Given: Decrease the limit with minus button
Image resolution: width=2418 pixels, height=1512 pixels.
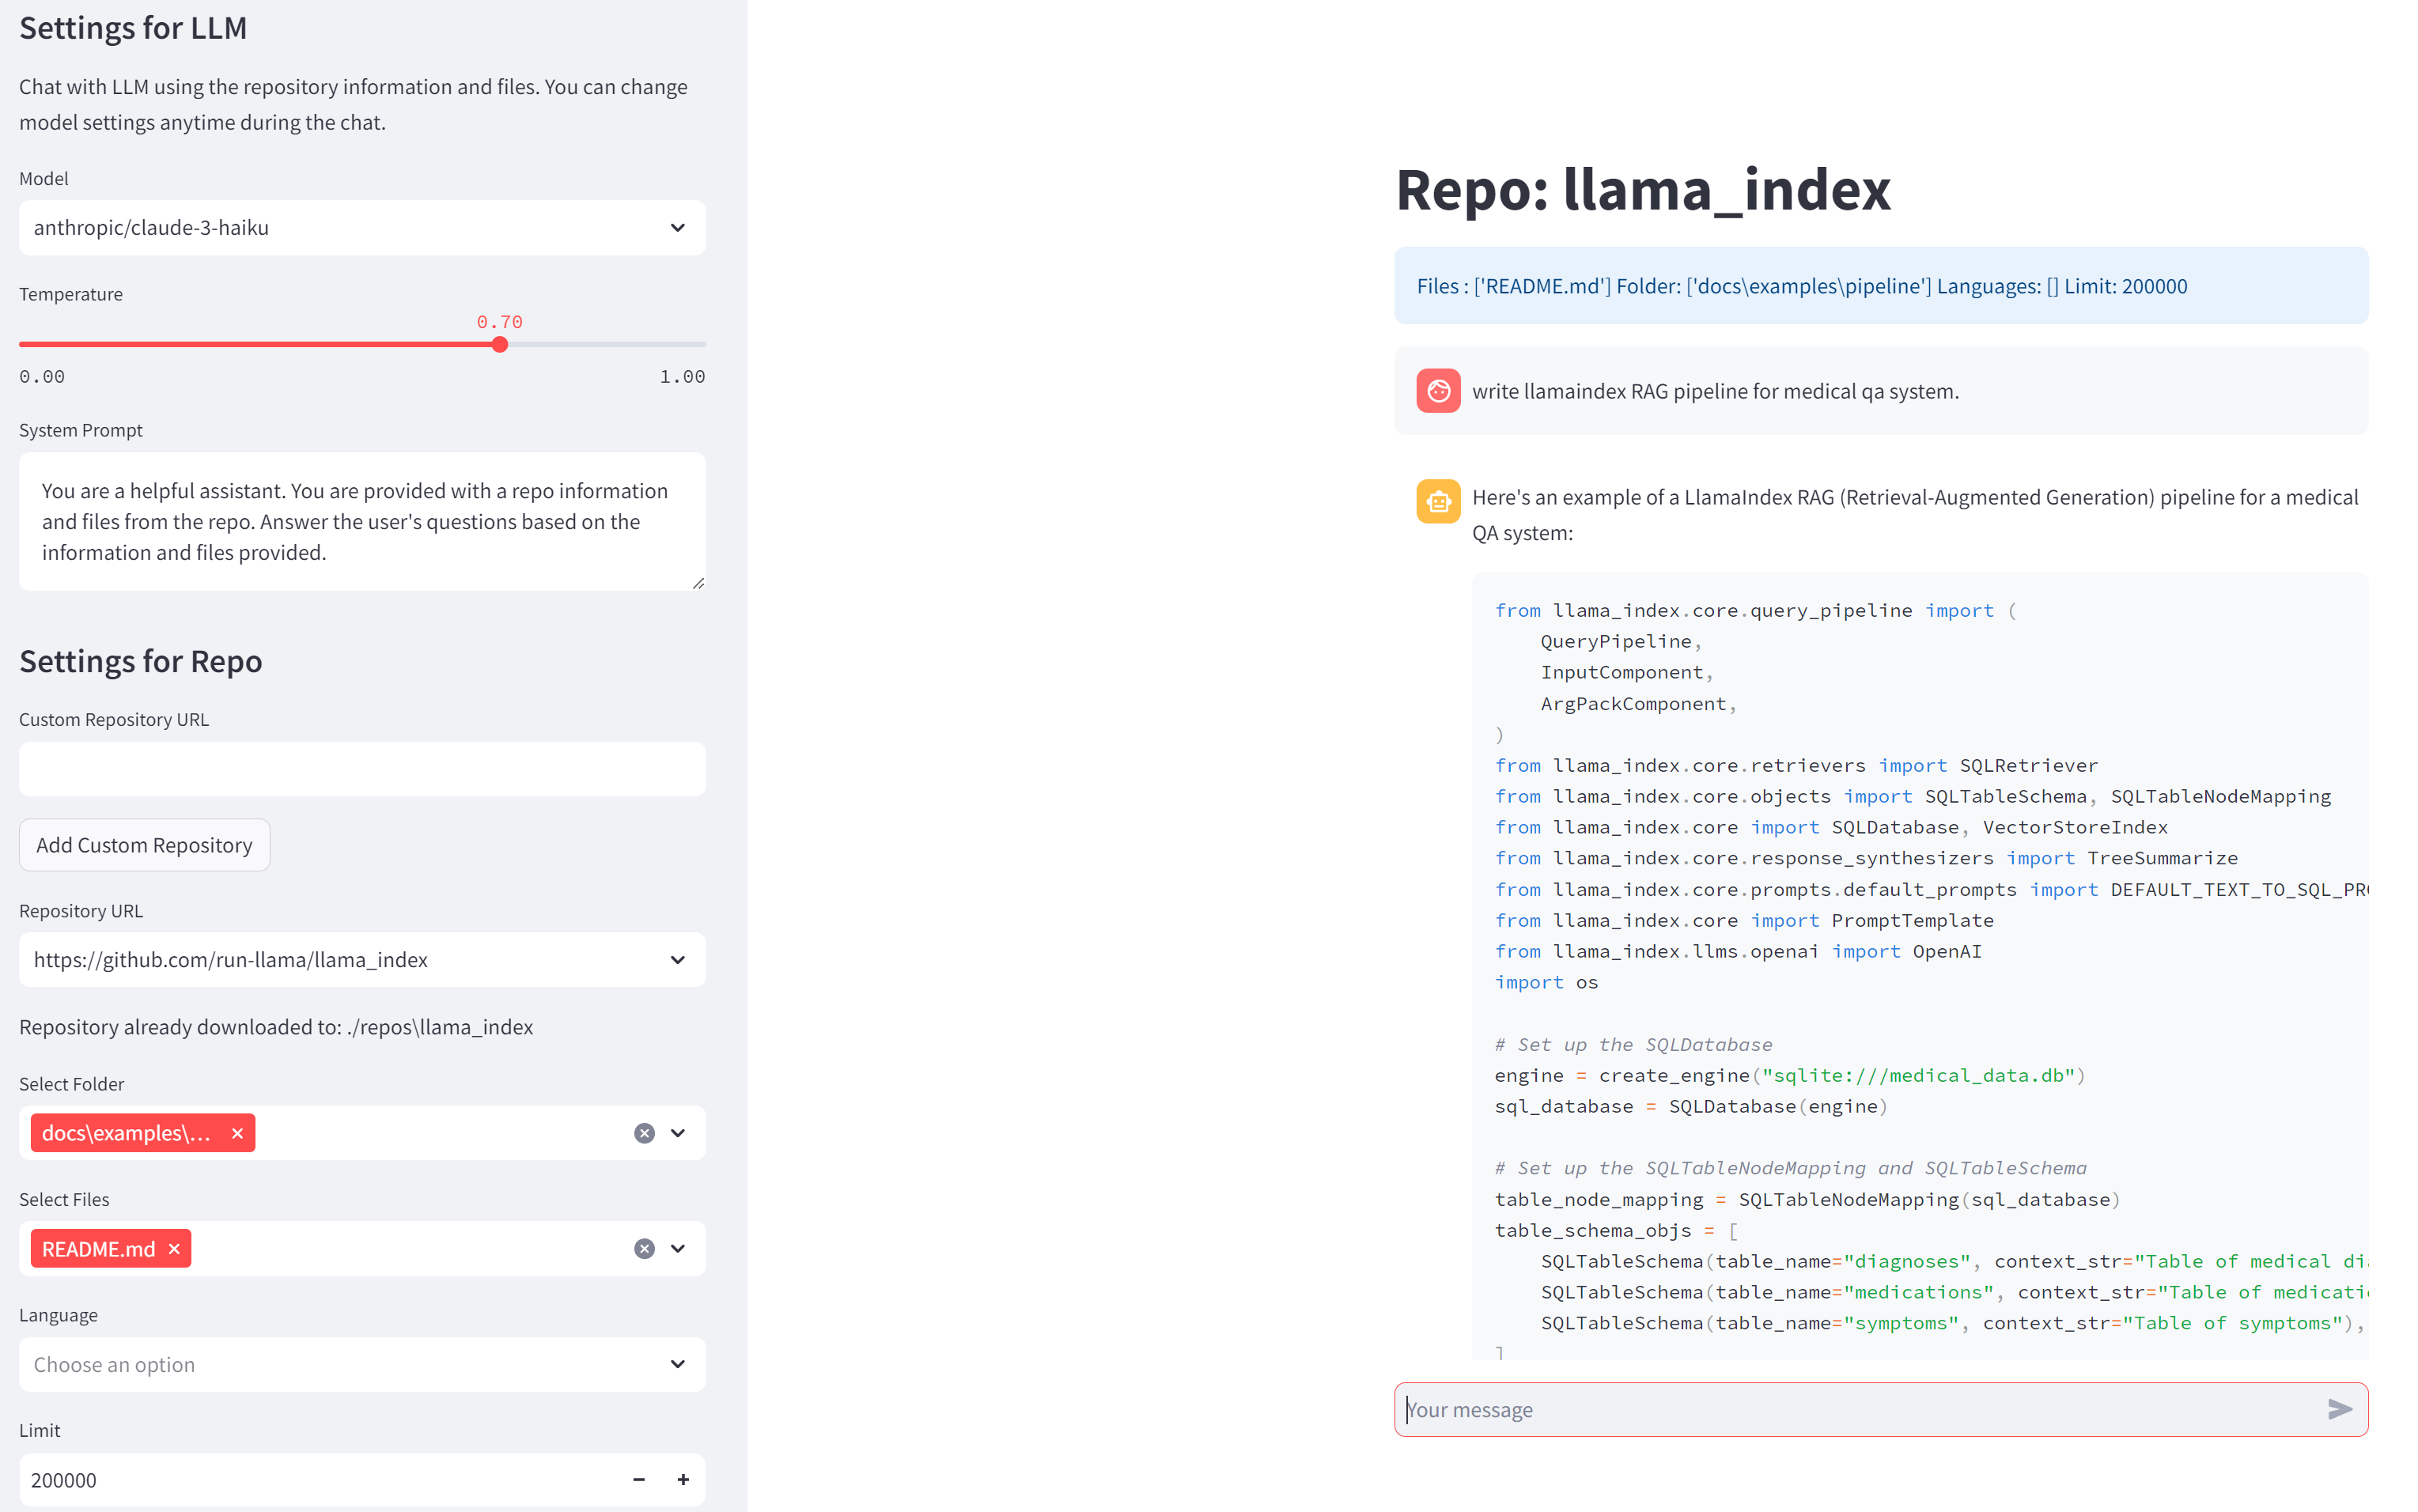Looking at the screenshot, I should [639, 1479].
